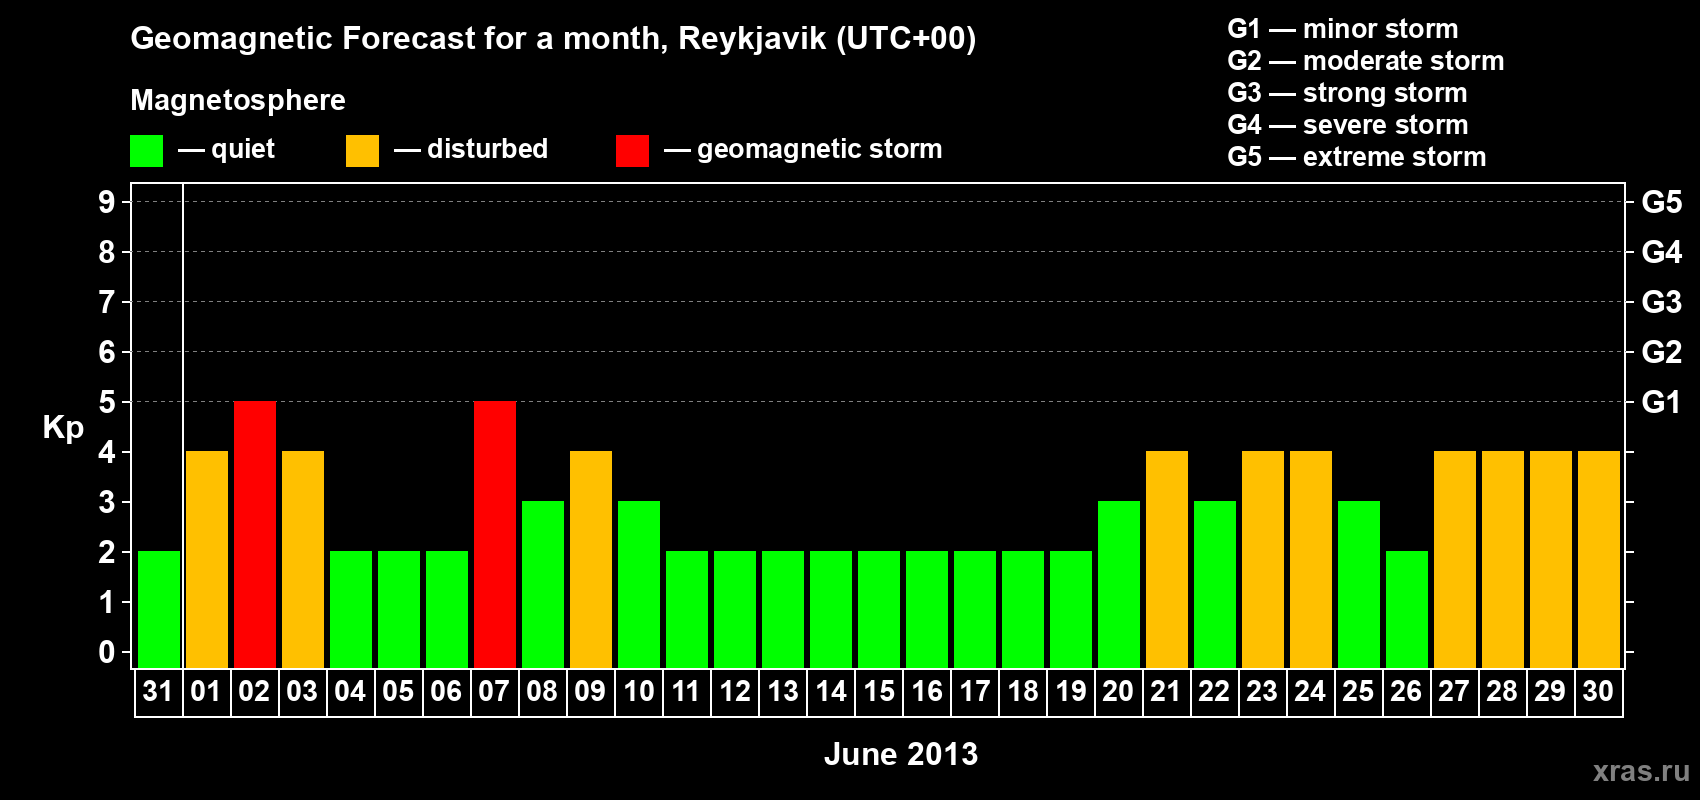
Task: Click the 'G3' label on right axis
Action: pos(1662,302)
